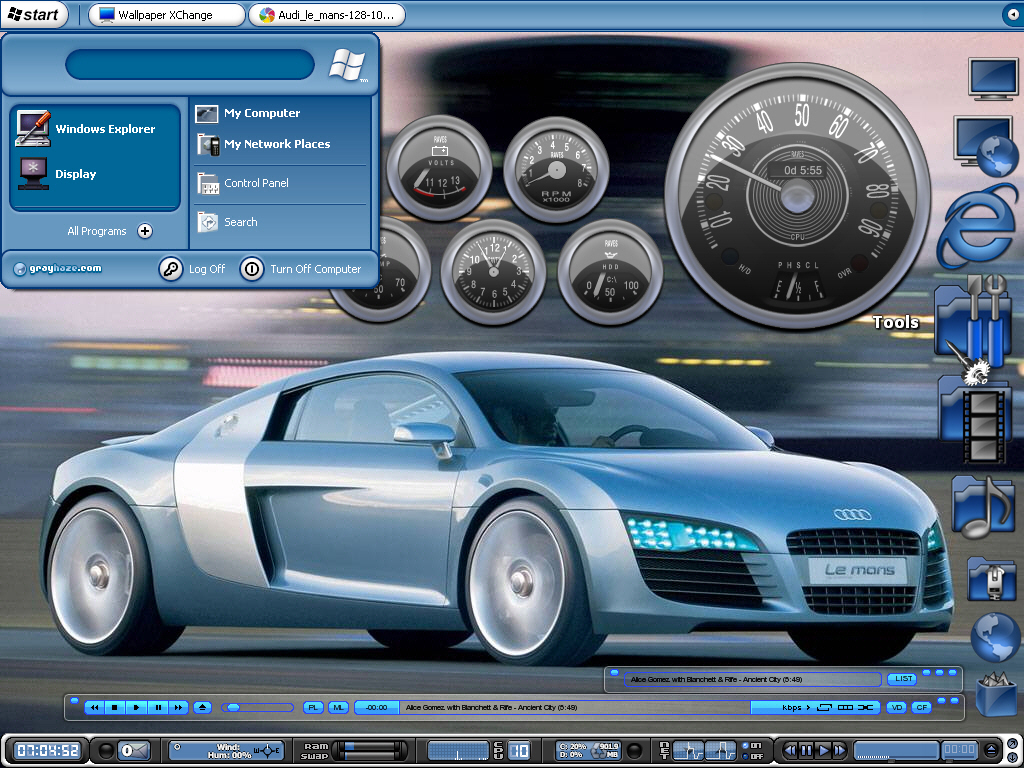Click the email envelope icon in the bottom bar

pyautogui.click(x=134, y=750)
